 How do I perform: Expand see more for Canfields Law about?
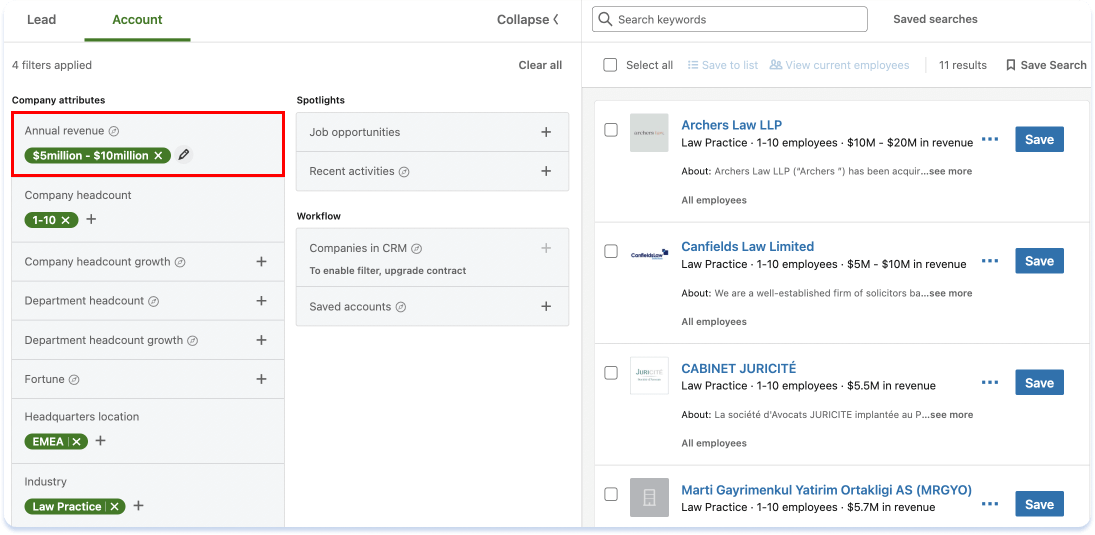click(951, 293)
